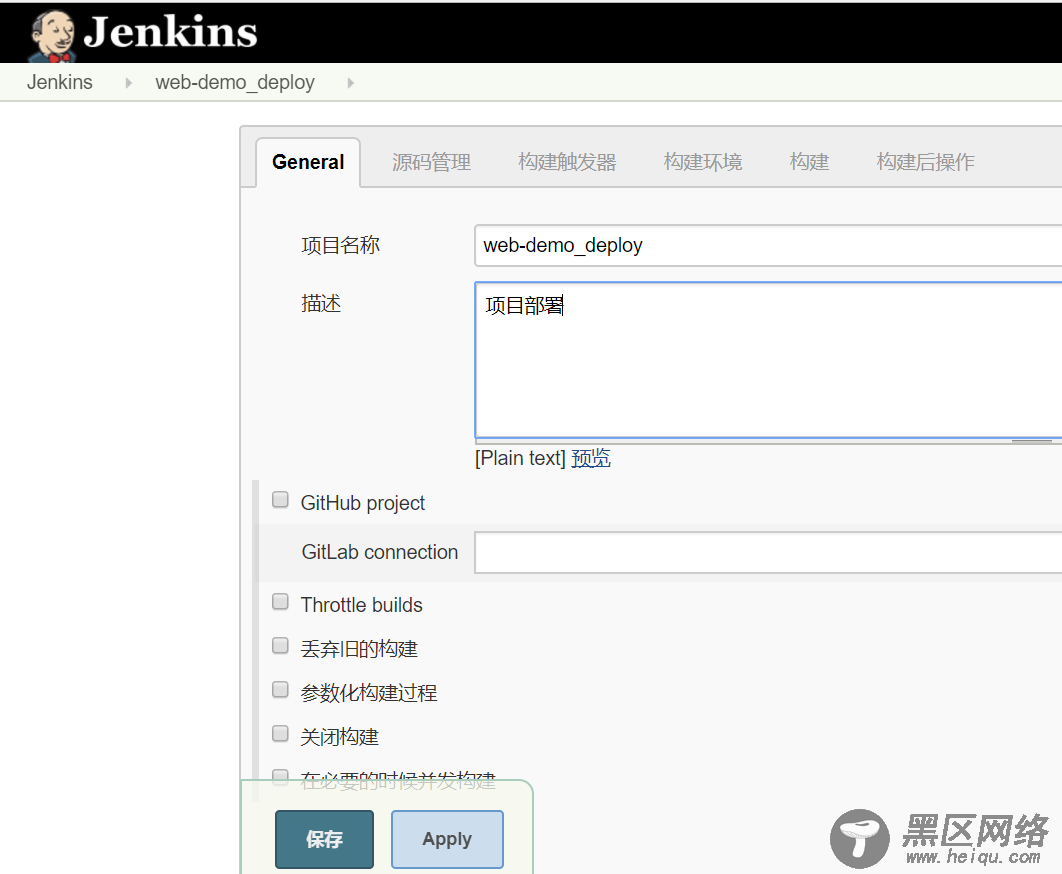Click the 项目名称 input field
This screenshot has height=874, width=1062.
(x=768, y=245)
